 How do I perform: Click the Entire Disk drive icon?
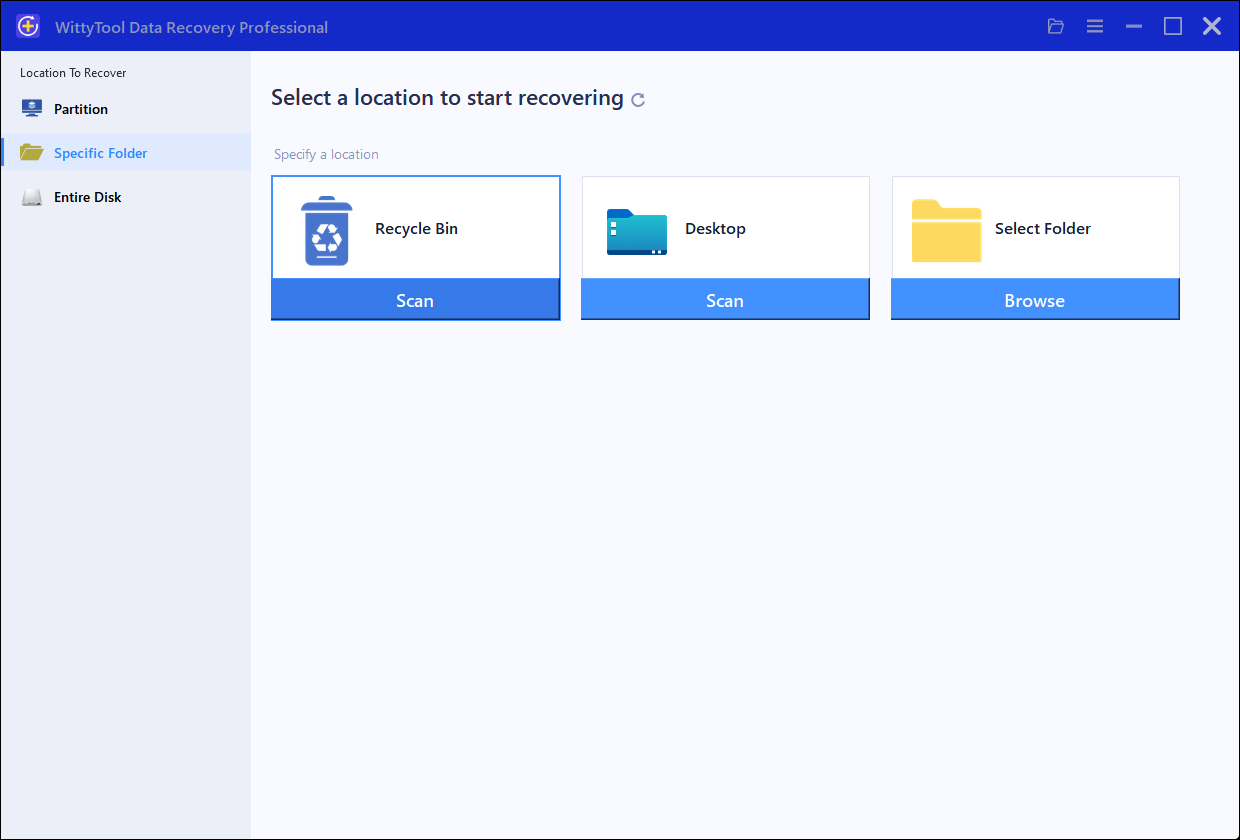(x=32, y=196)
